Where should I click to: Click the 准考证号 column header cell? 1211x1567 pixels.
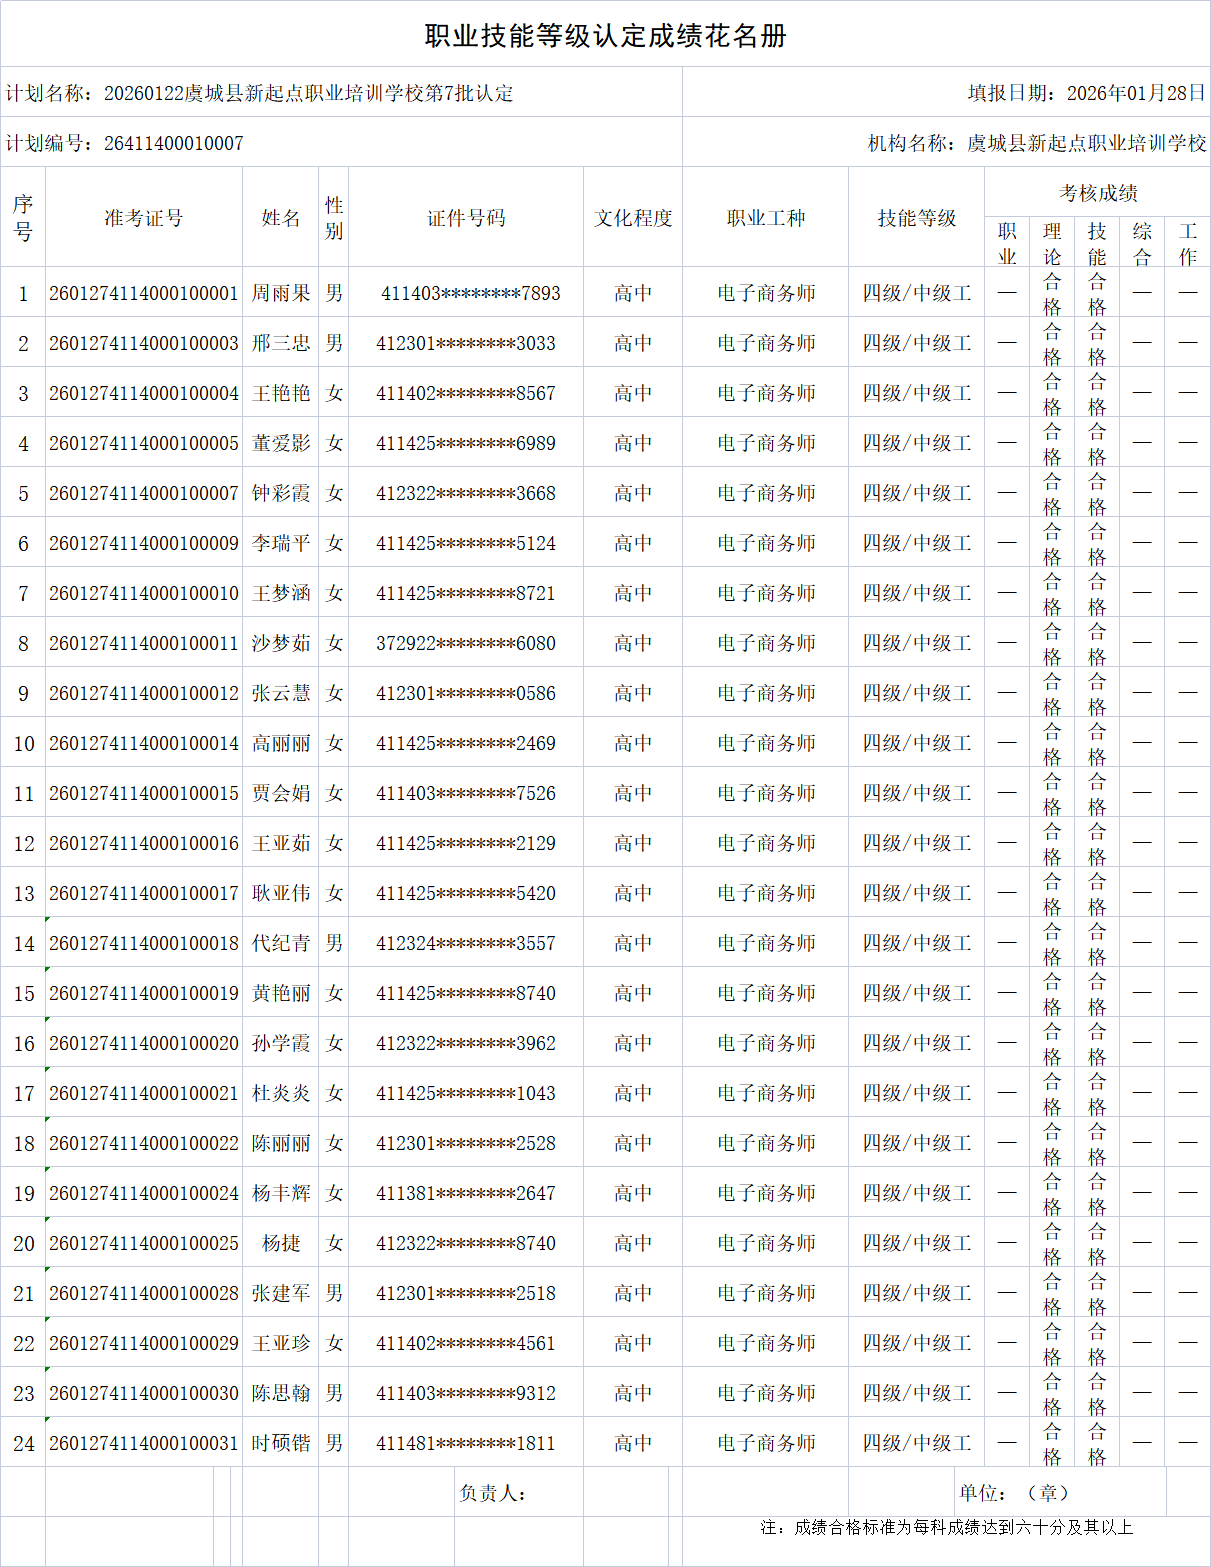coord(143,216)
